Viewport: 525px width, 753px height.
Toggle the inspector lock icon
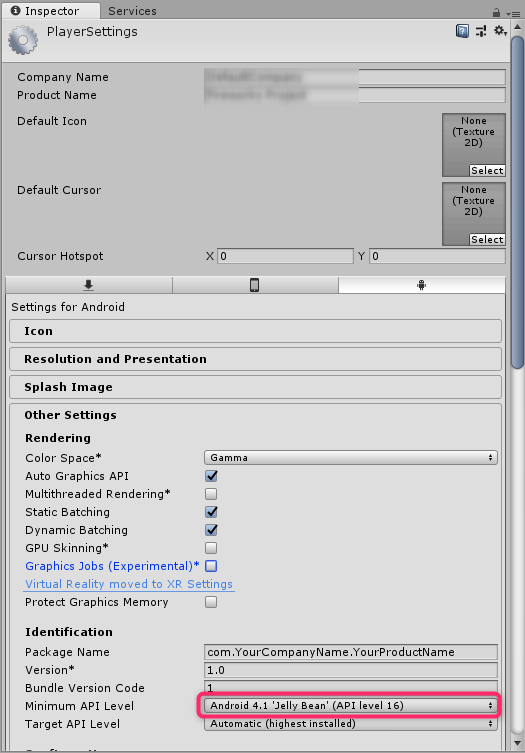pos(497,12)
